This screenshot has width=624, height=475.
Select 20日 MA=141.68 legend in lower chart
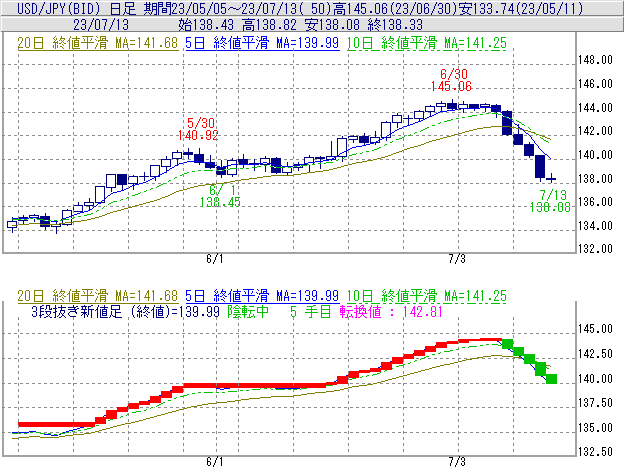tap(98, 296)
